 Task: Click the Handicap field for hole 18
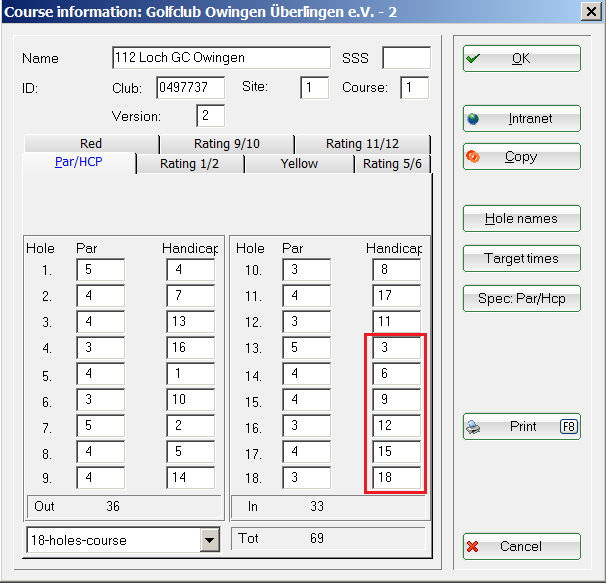[397, 477]
